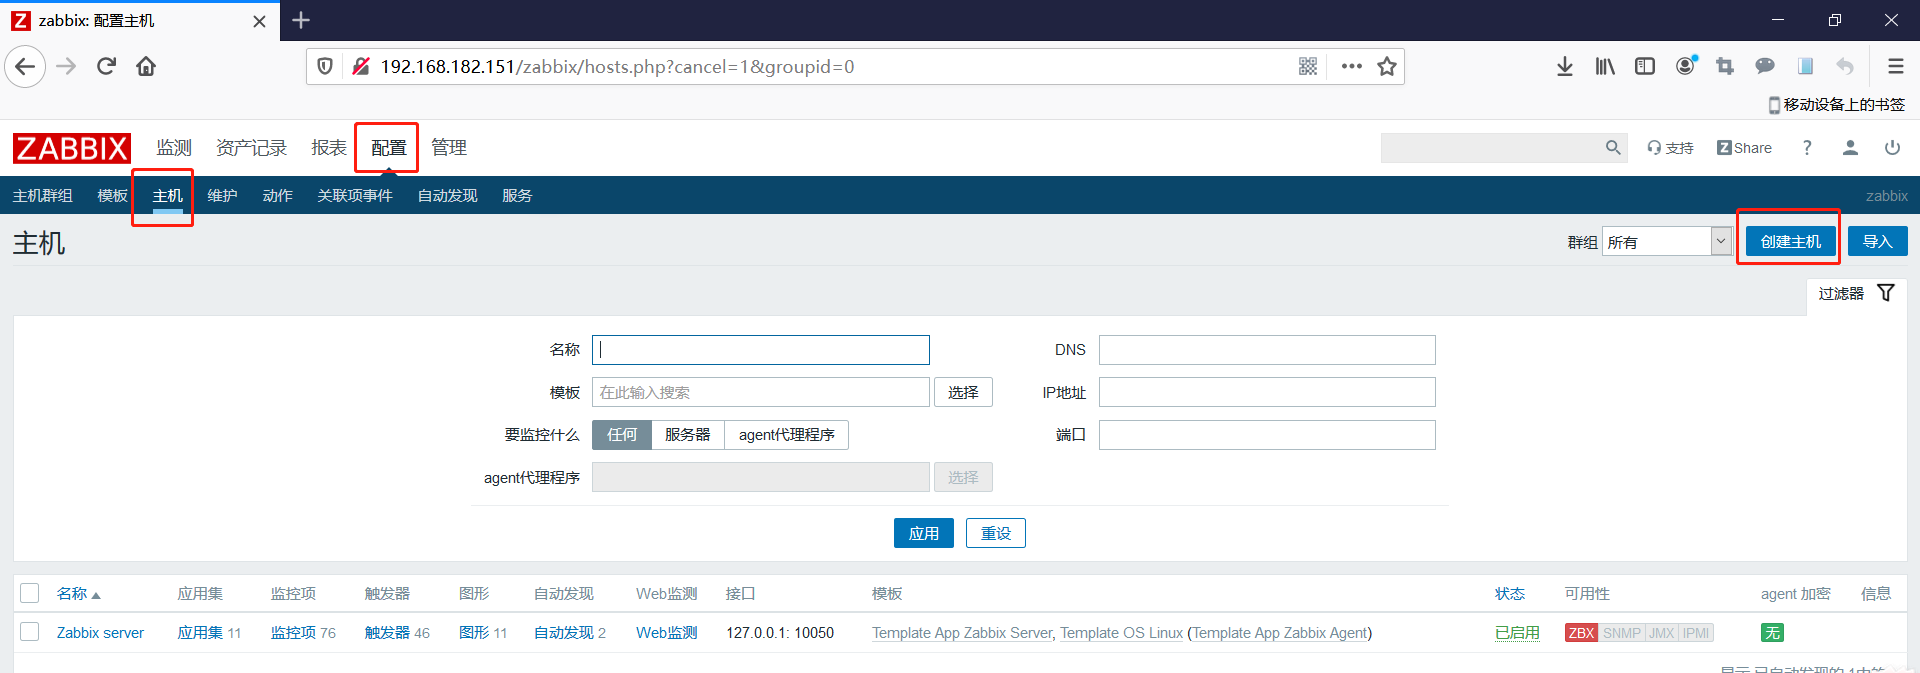Click 选择 beside the 模板 field

click(x=963, y=392)
